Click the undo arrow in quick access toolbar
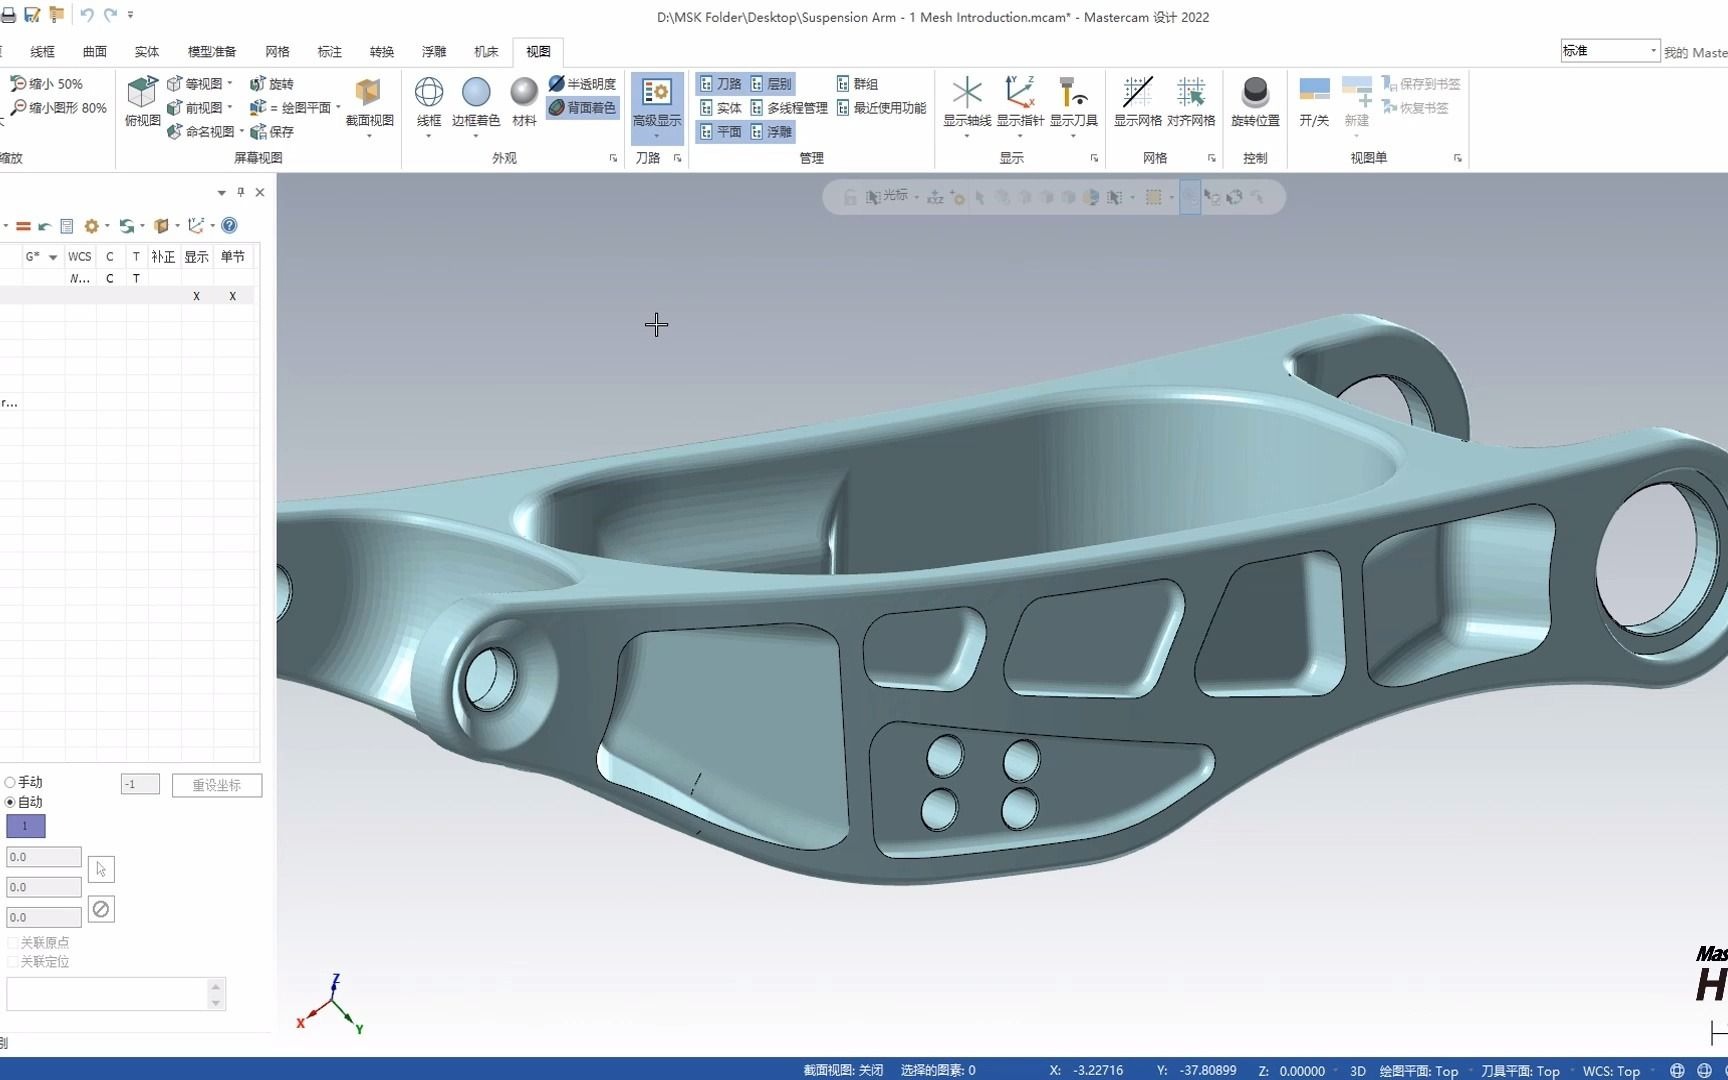The width and height of the screenshot is (1728, 1080). point(87,15)
